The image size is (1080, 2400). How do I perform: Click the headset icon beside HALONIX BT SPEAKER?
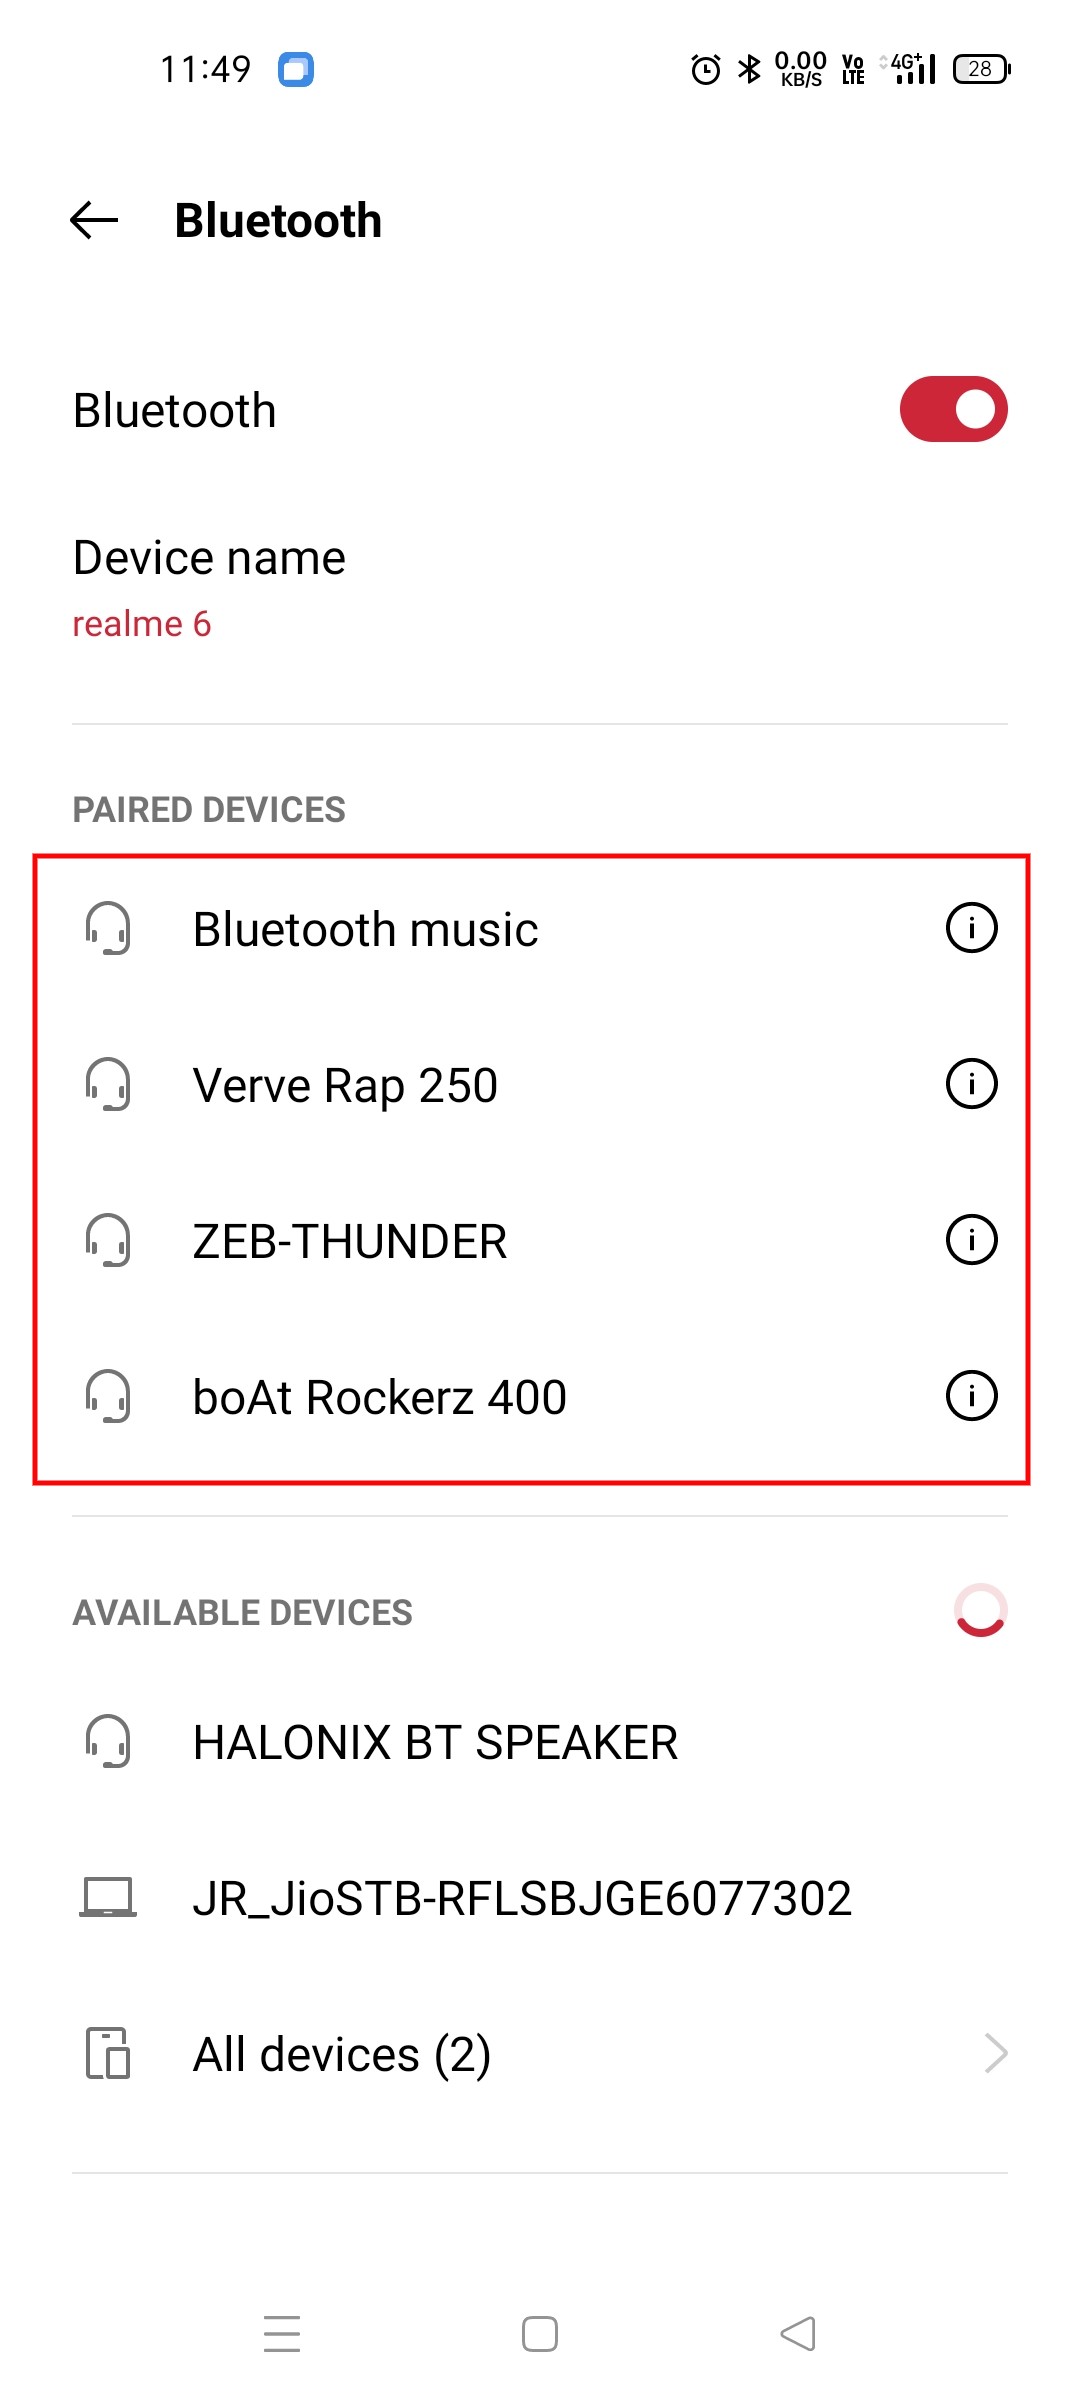click(109, 1740)
